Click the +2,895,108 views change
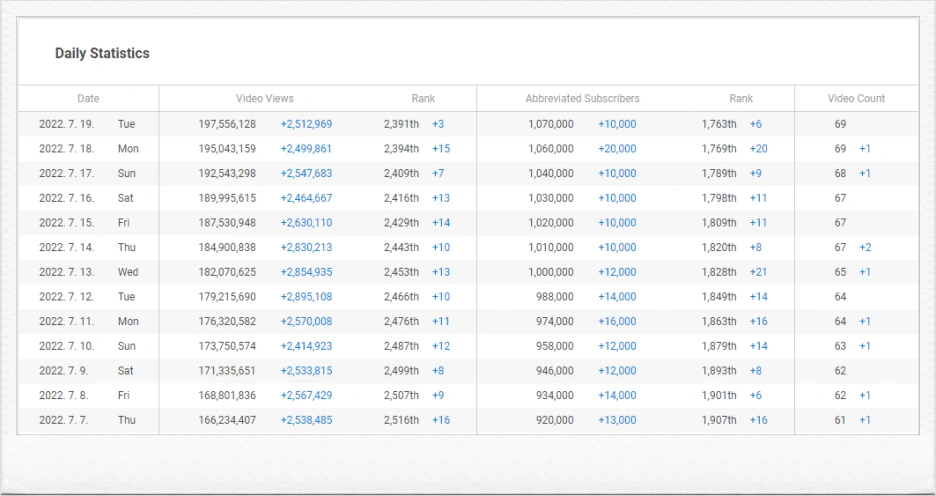Screen dimensions: 936x496 coord(306,297)
